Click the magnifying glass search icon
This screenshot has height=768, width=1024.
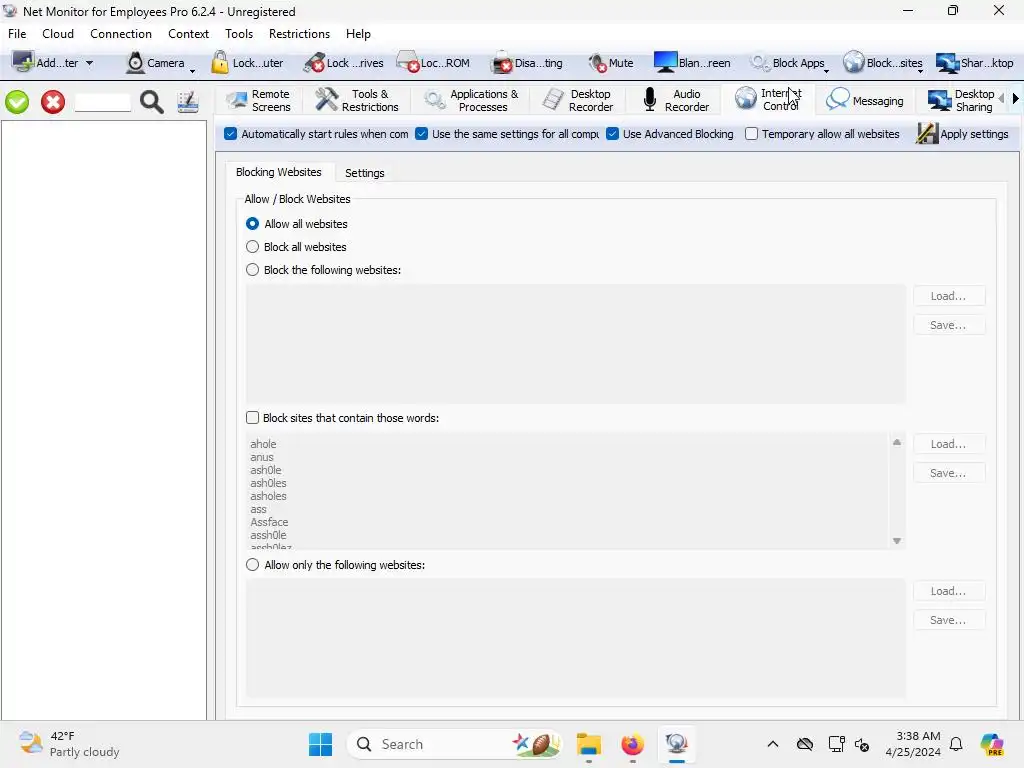(x=152, y=102)
